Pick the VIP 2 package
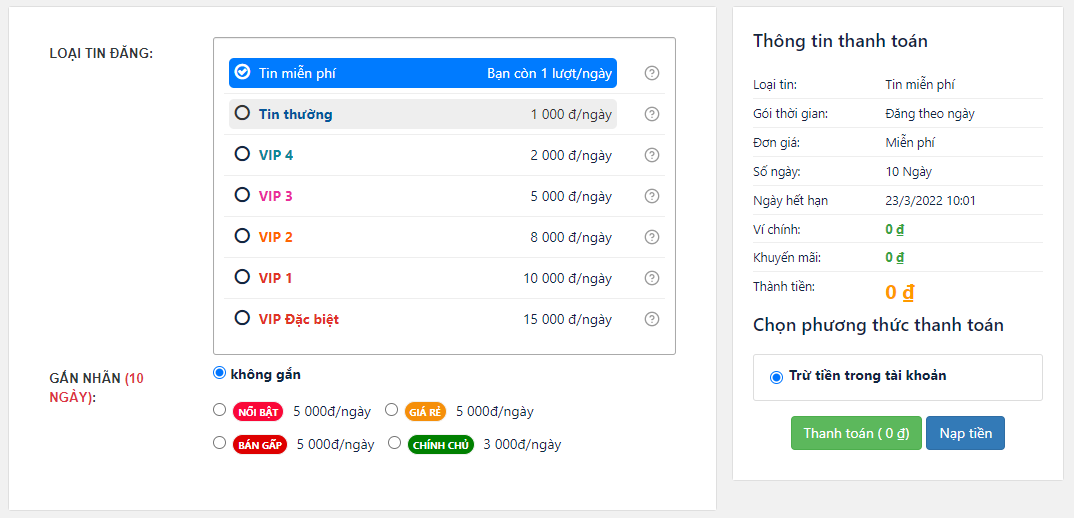 [x=242, y=236]
